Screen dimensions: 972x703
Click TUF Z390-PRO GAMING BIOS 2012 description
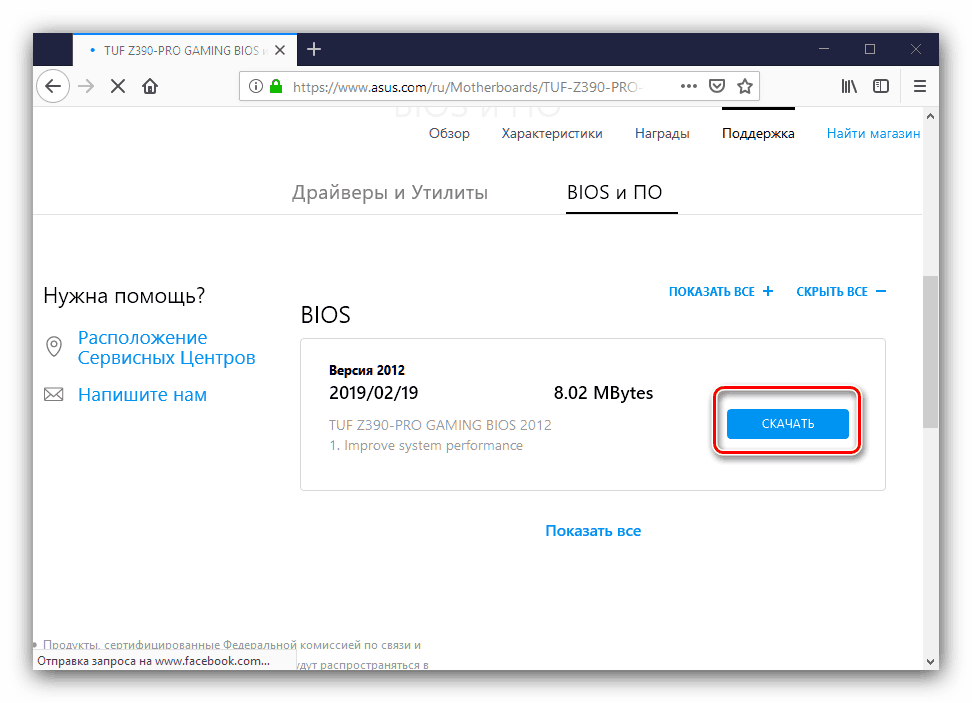pyautogui.click(x=440, y=425)
